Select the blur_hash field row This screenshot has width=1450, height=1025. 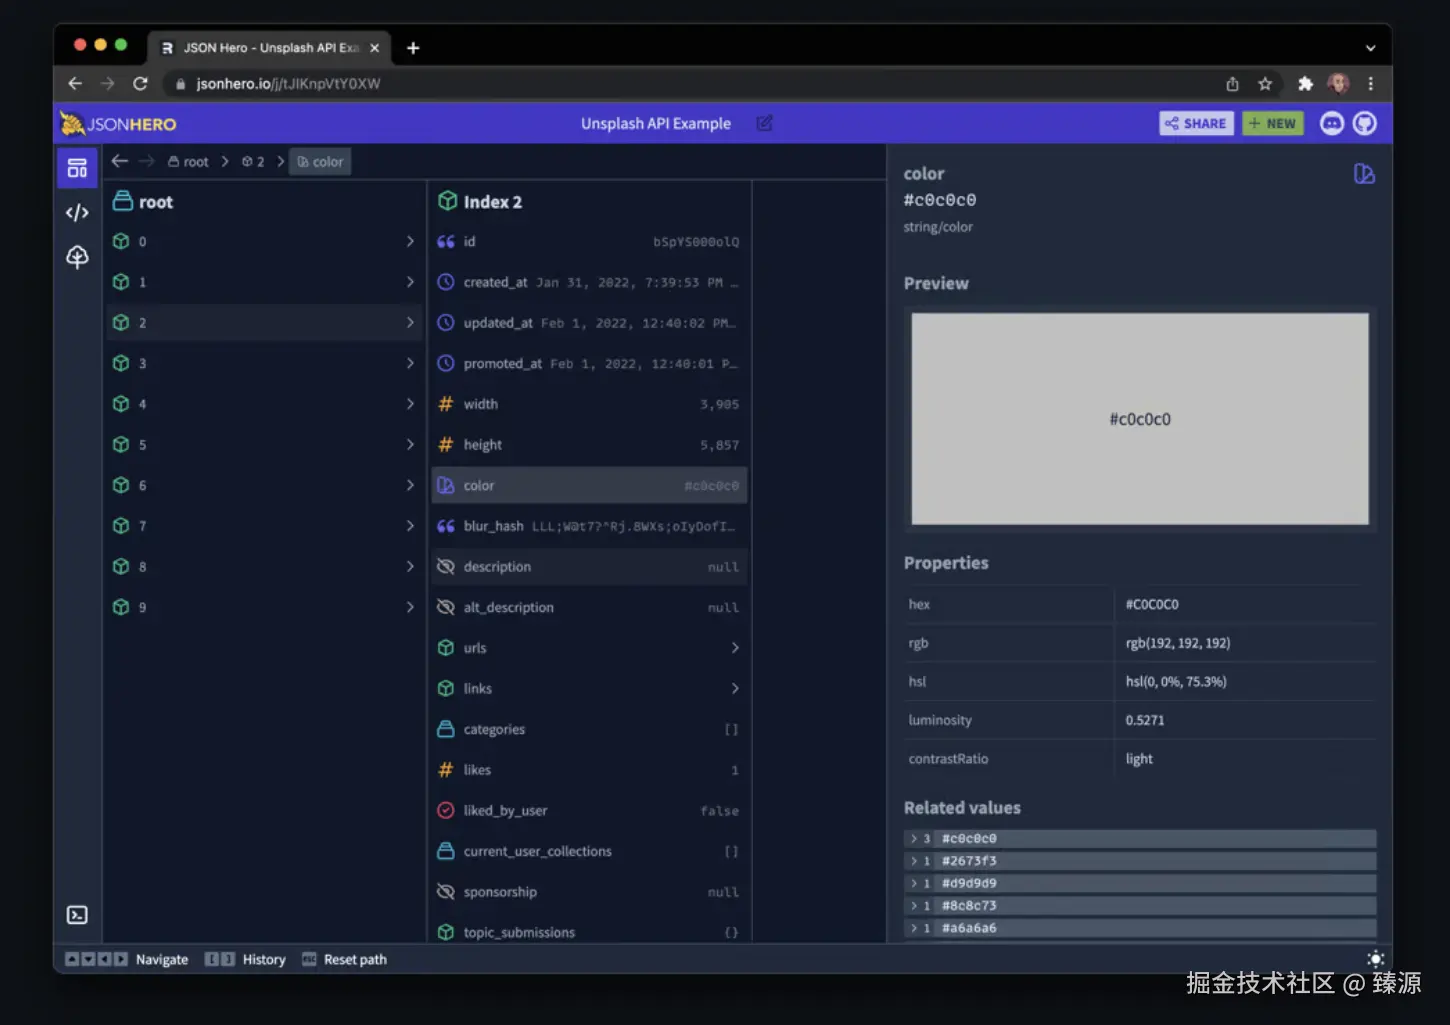pyautogui.click(x=590, y=526)
